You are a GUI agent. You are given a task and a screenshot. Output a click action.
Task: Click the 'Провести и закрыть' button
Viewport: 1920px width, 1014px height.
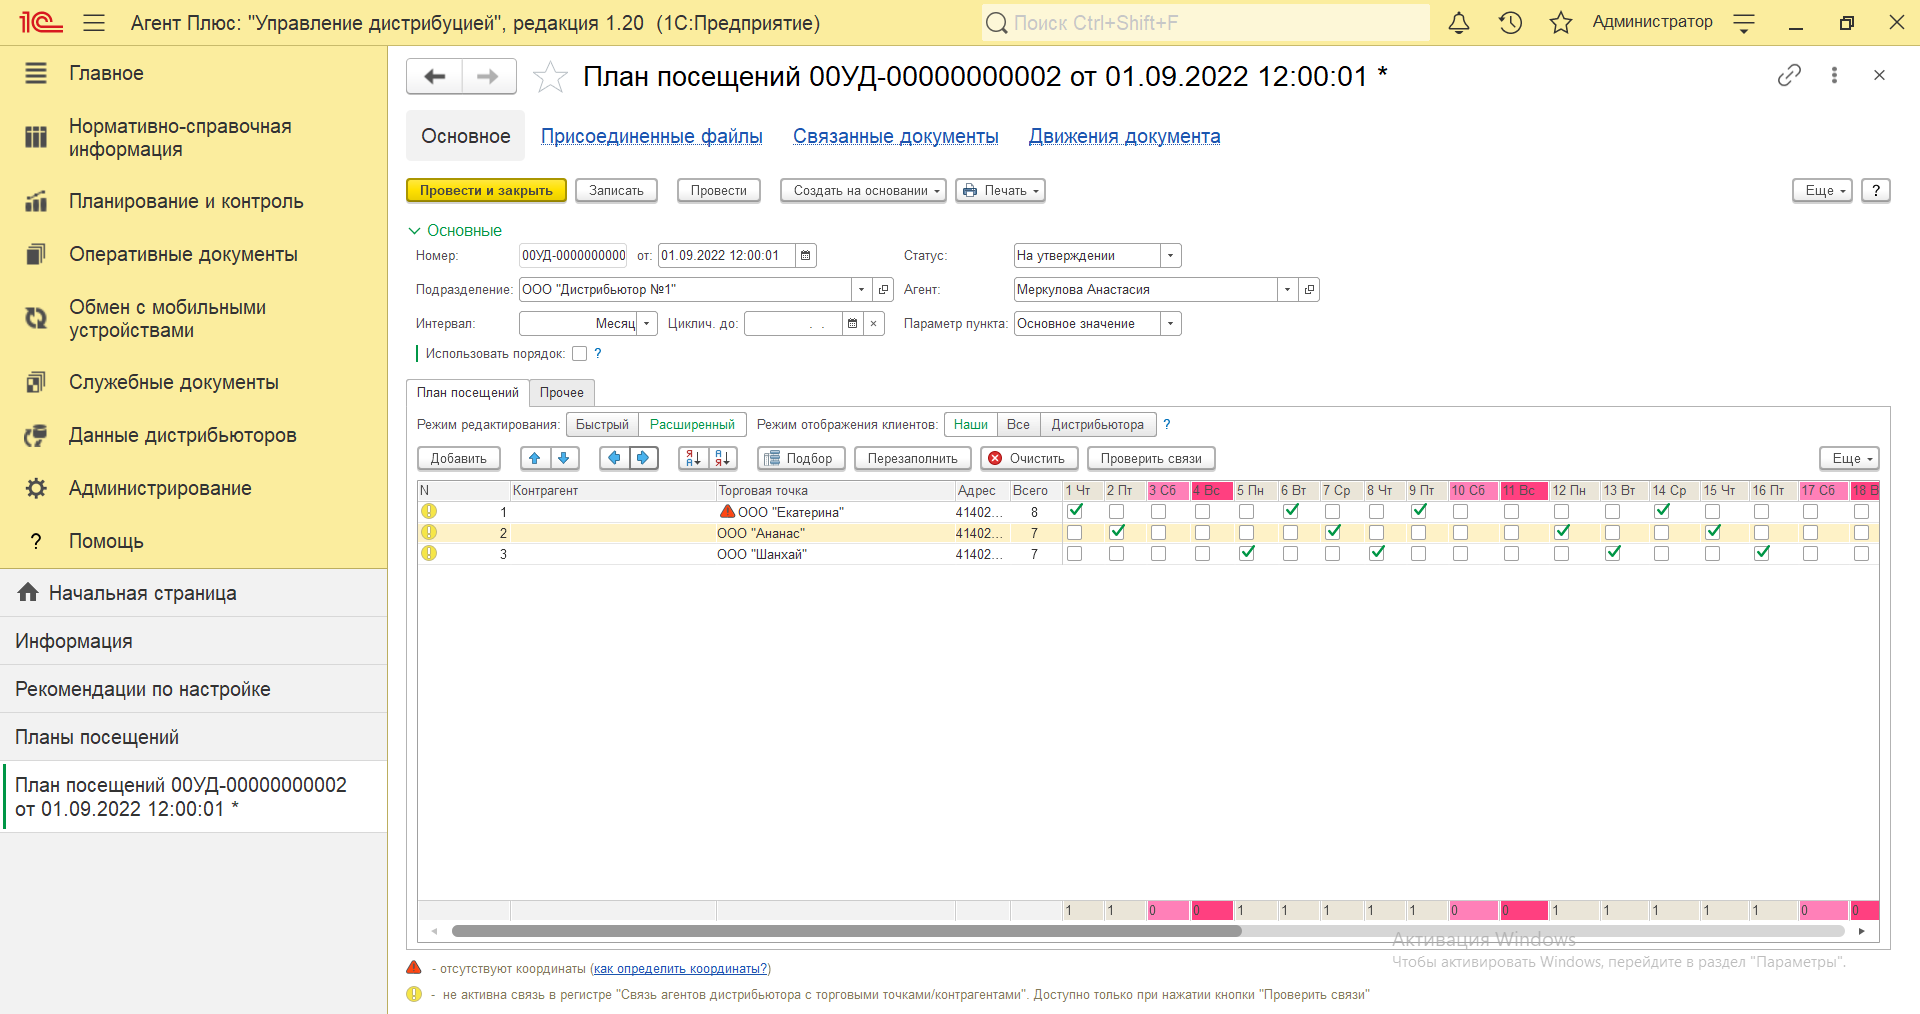pos(486,191)
